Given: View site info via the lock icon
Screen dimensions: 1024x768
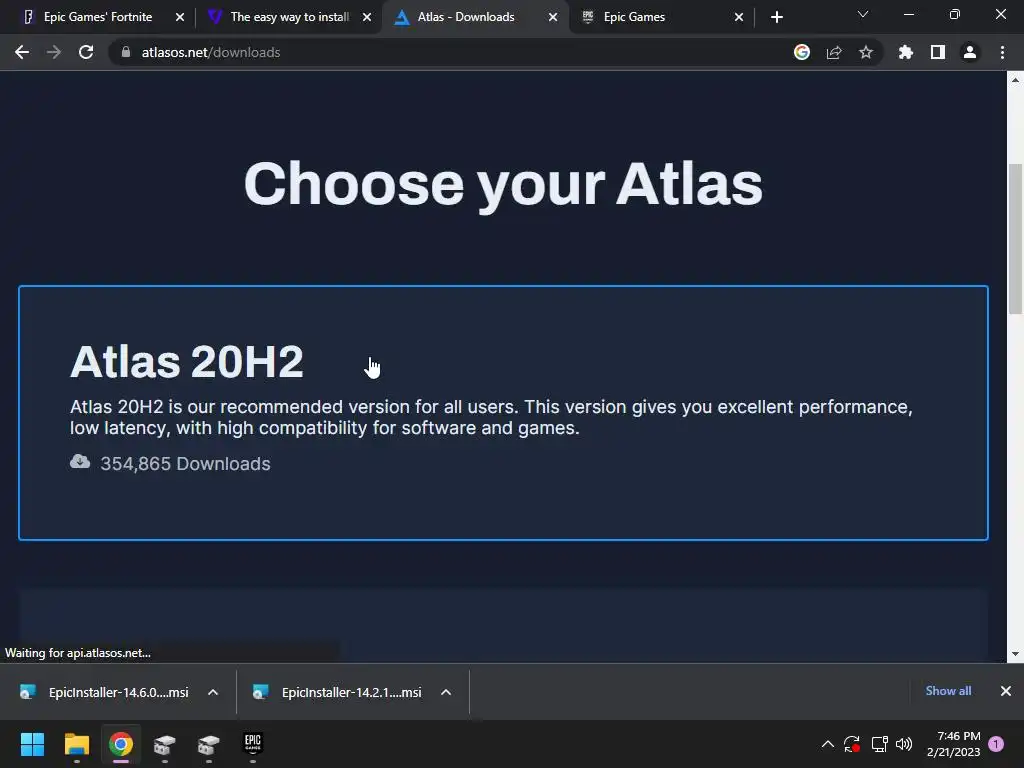Looking at the screenshot, I should tap(126, 52).
